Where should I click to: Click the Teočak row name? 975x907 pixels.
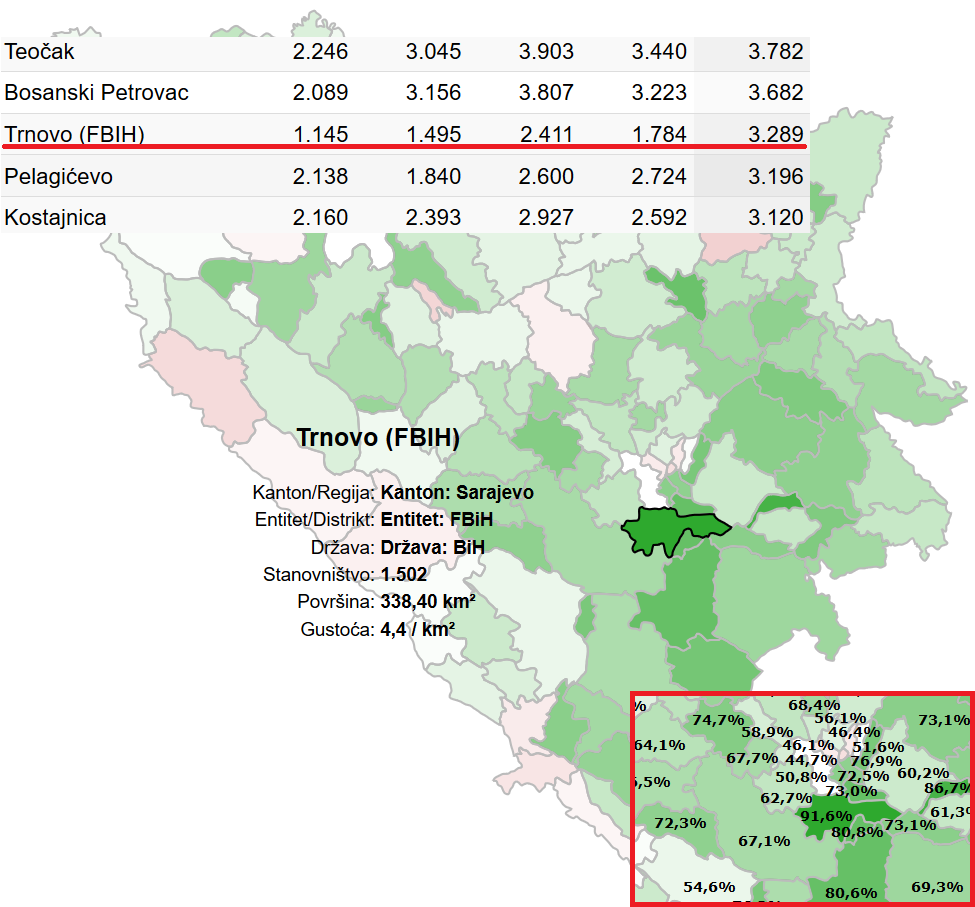40,51
